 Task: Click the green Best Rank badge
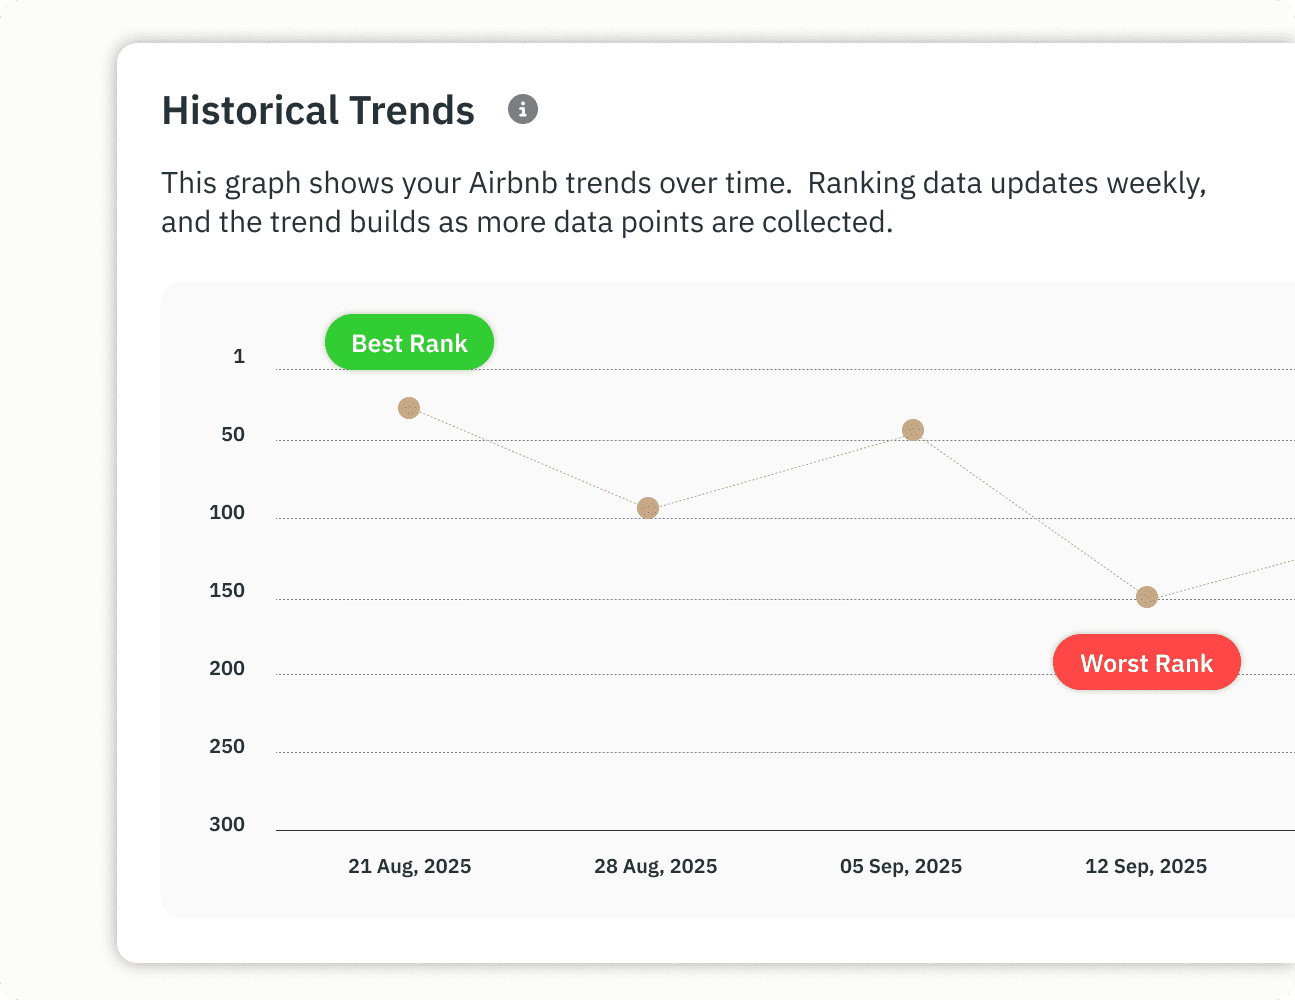[x=409, y=343]
